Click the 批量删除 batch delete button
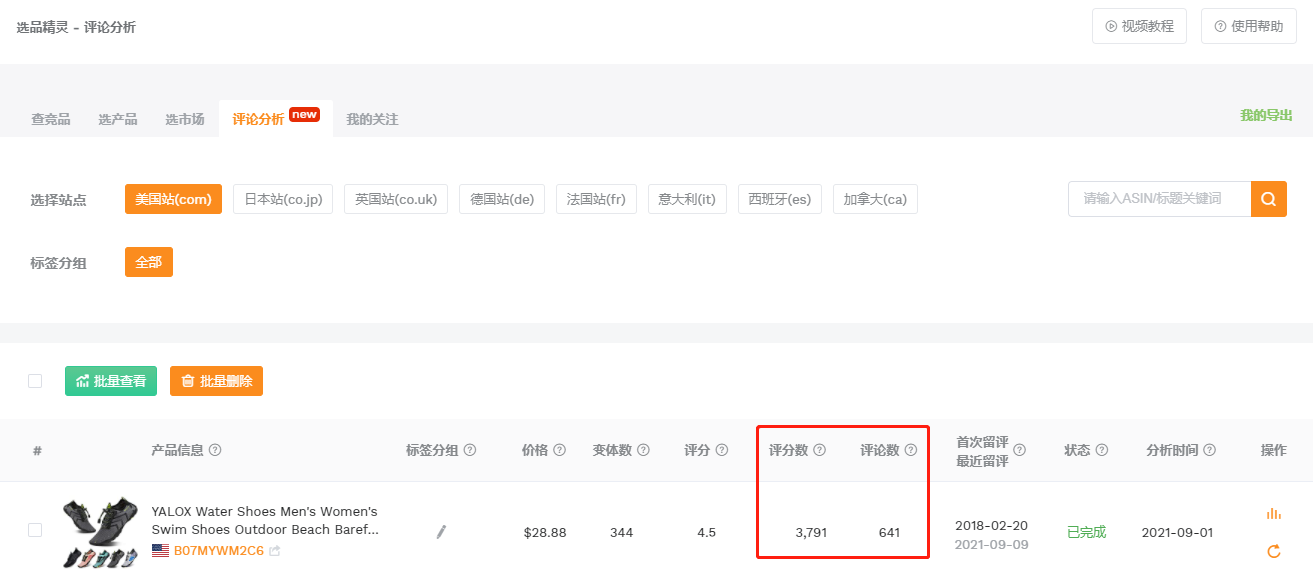Viewport: 1313px width, 583px height. point(216,380)
